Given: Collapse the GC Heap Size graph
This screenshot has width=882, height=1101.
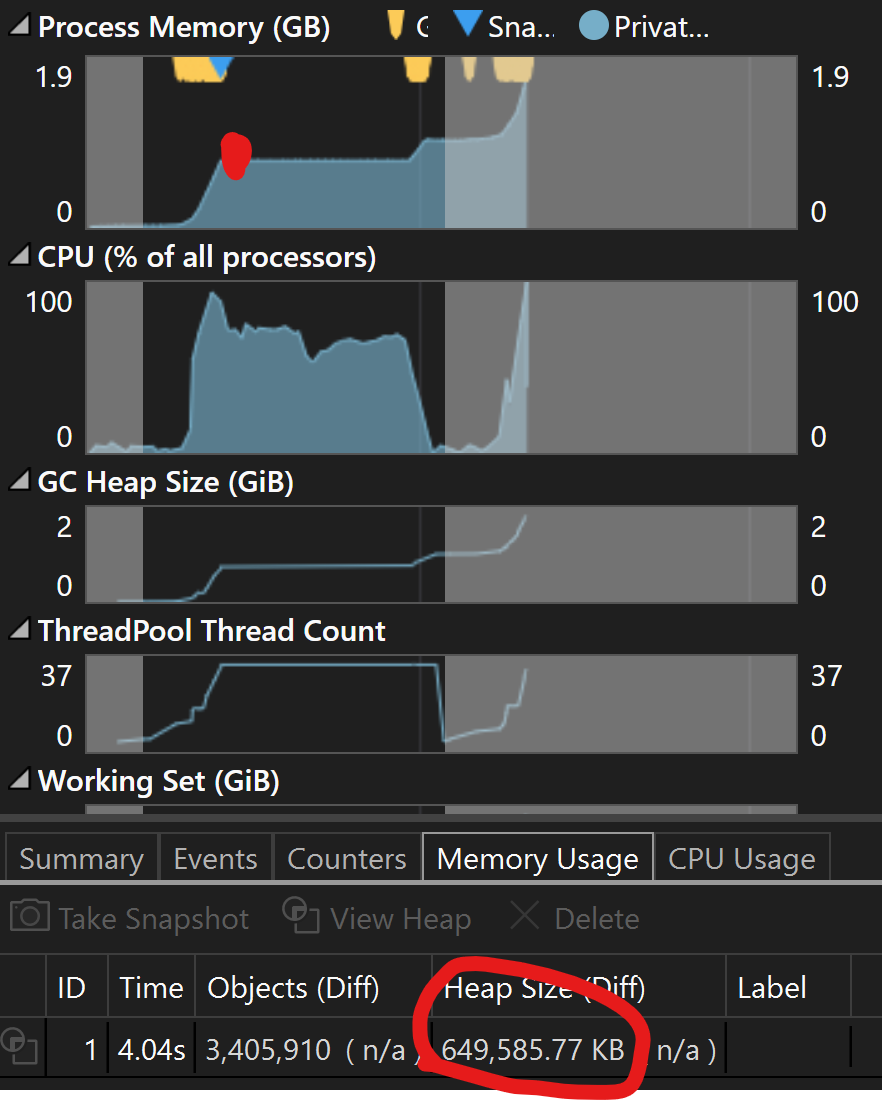Looking at the screenshot, I should 19,483.
